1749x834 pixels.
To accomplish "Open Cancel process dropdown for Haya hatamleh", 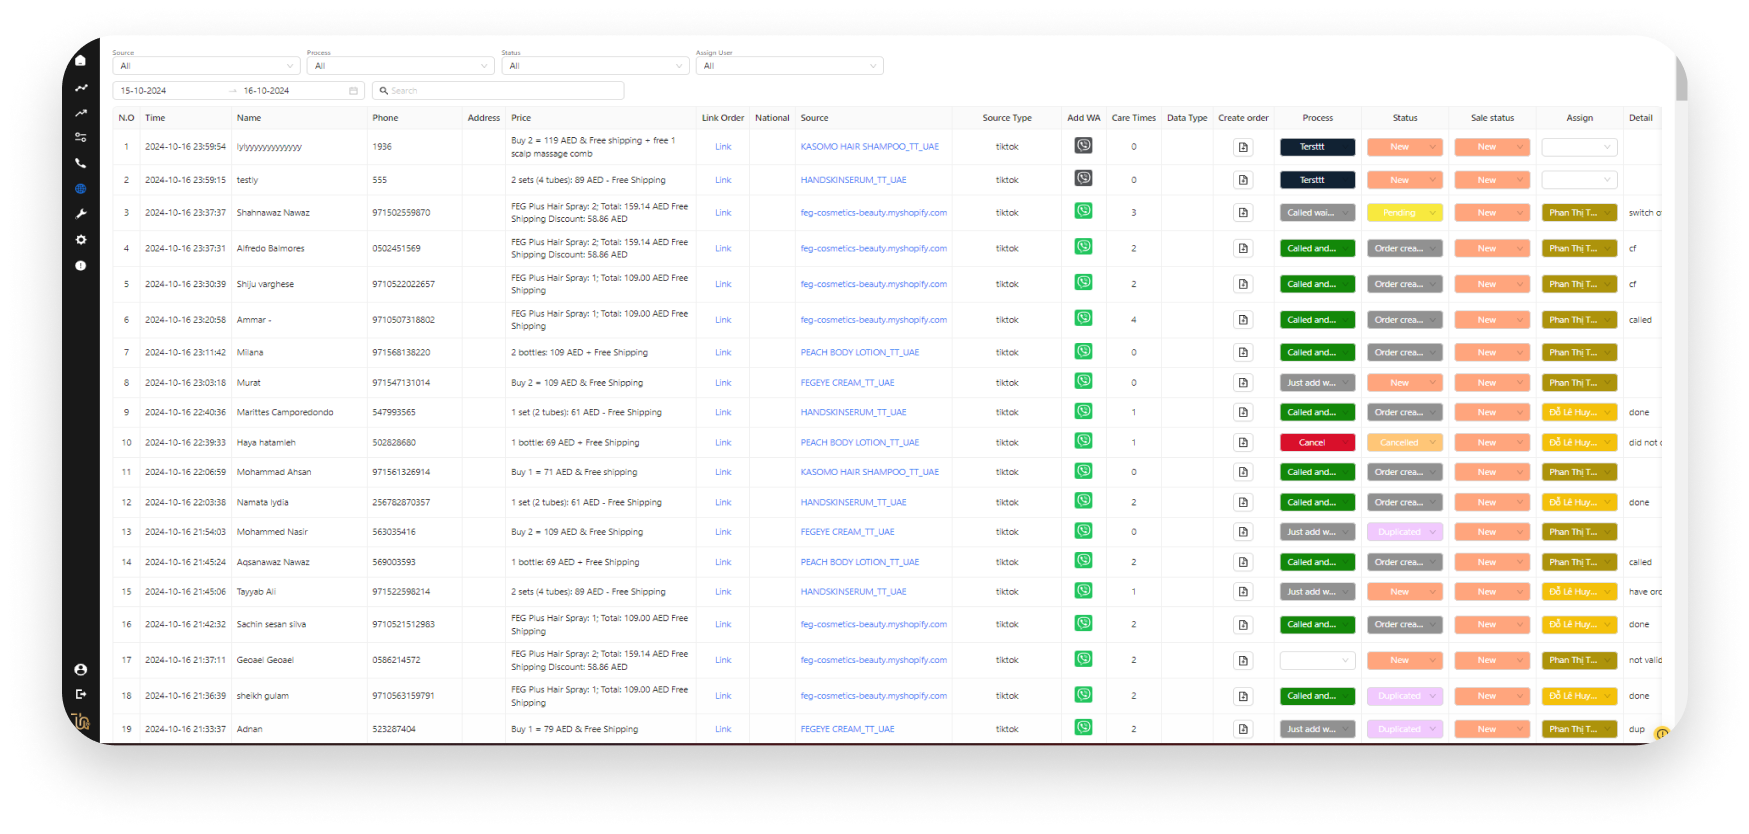I will pos(1317,442).
